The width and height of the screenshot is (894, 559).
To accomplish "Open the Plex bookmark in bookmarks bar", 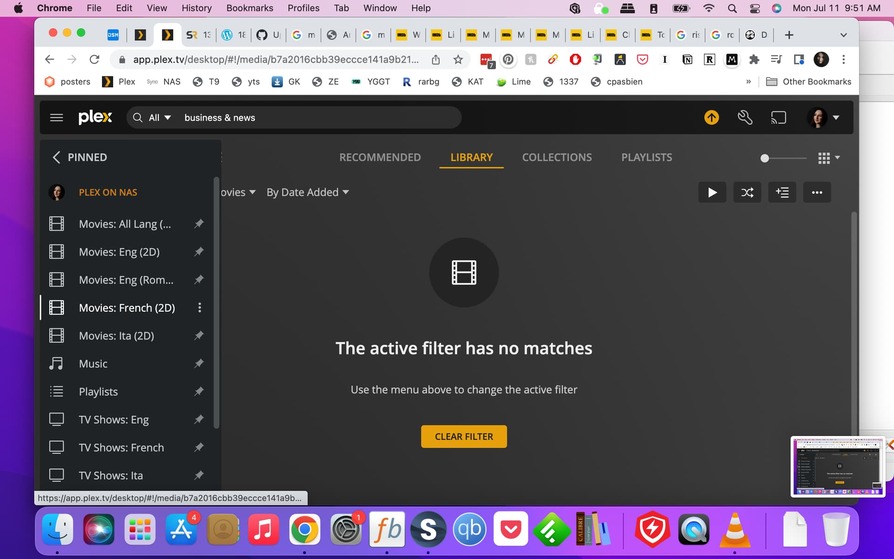I will pyautogui.click(x=119, y=82).
